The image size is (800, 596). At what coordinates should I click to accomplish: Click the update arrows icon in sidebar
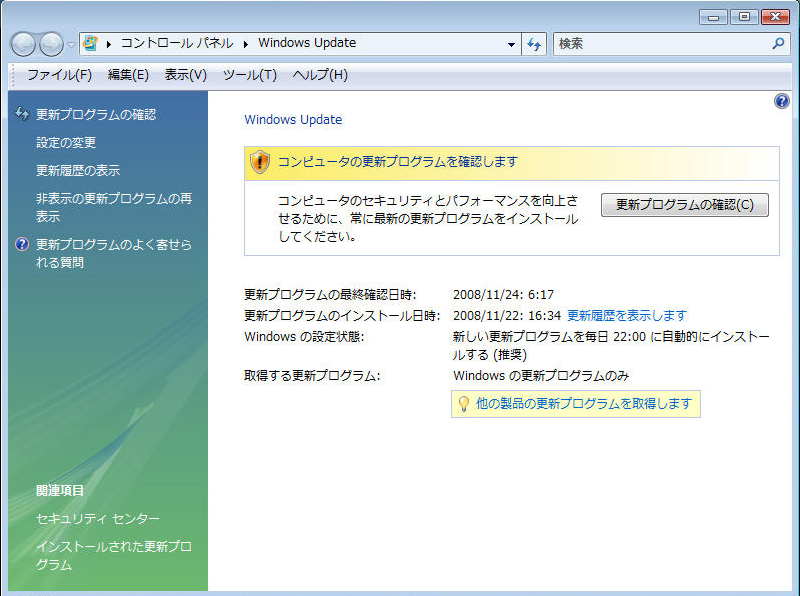pyautogui.click(x=22, y=114)
